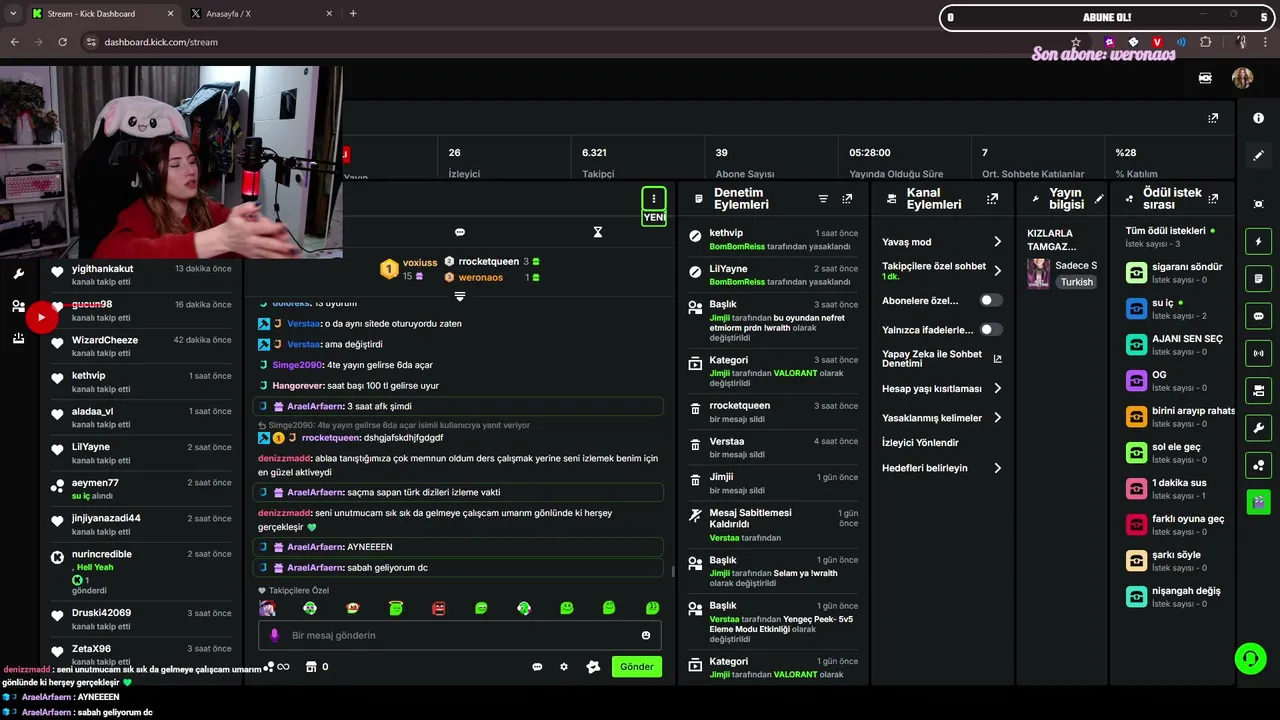1280x720 pixels.
Task: Click voxiuss top gifter name
Action: [x=420, y=263]
